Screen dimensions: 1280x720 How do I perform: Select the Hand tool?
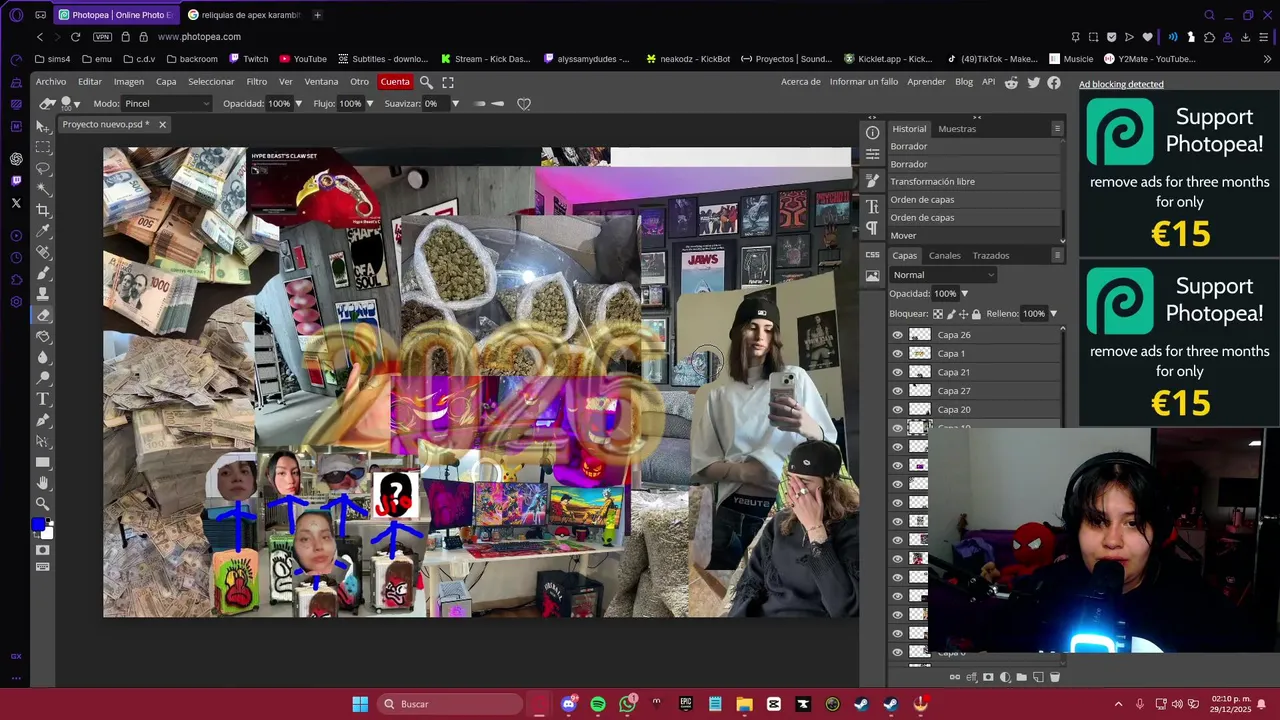tap(43, 483)
